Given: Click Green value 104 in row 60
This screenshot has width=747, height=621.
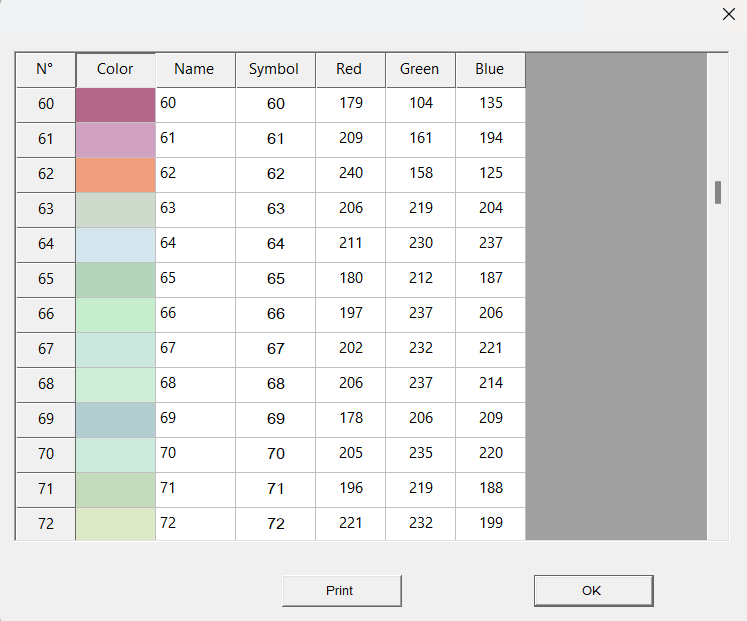Looking at the screenshot, I should click(x=420, y=105).
